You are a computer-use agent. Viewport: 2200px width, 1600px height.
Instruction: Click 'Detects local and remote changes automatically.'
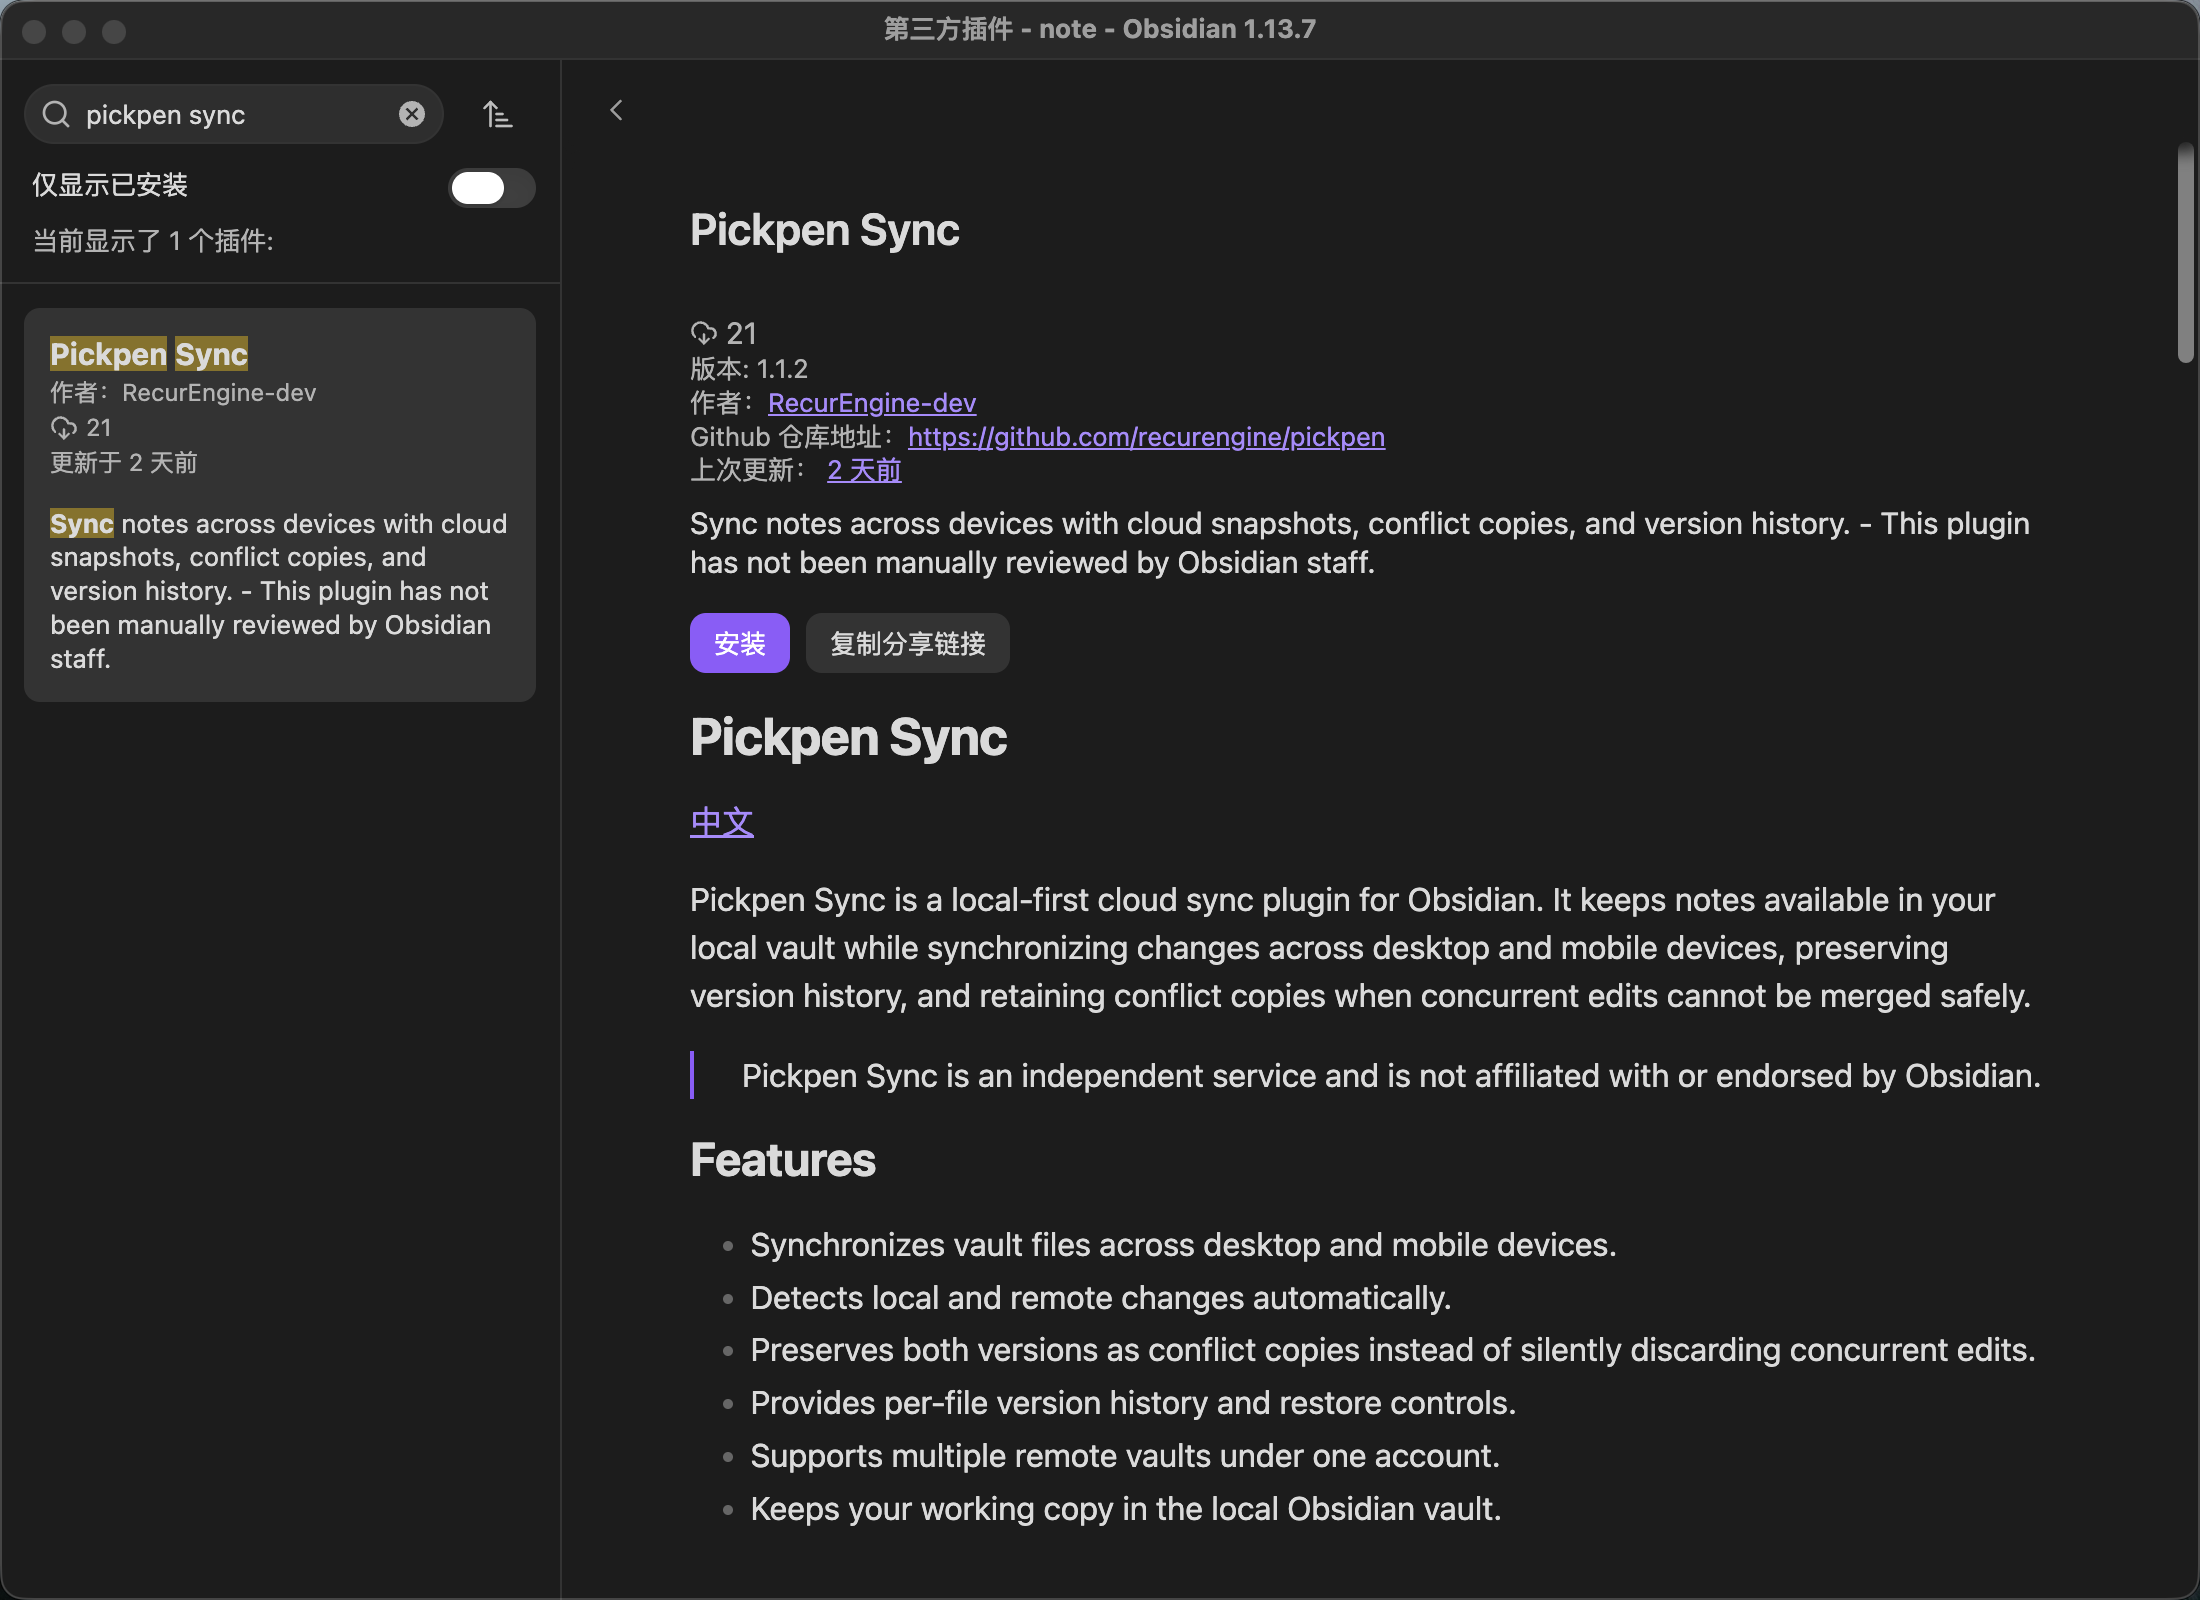pos(1100,1298)
